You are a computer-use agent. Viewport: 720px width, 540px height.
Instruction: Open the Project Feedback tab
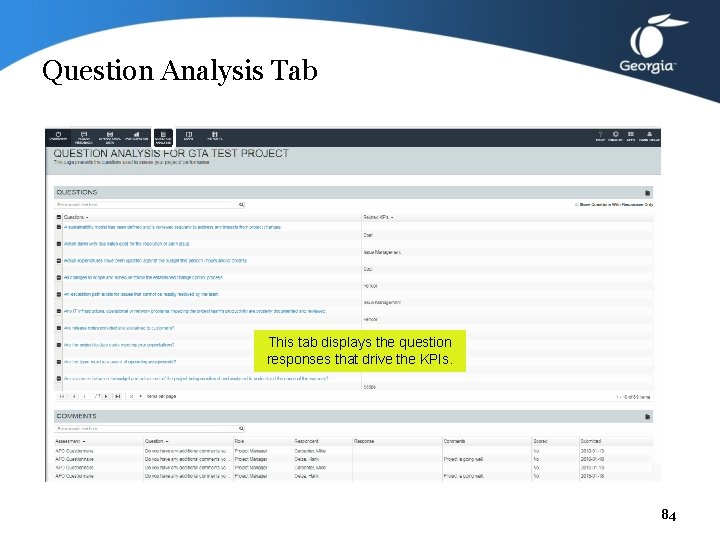click(x=84, y=137)
